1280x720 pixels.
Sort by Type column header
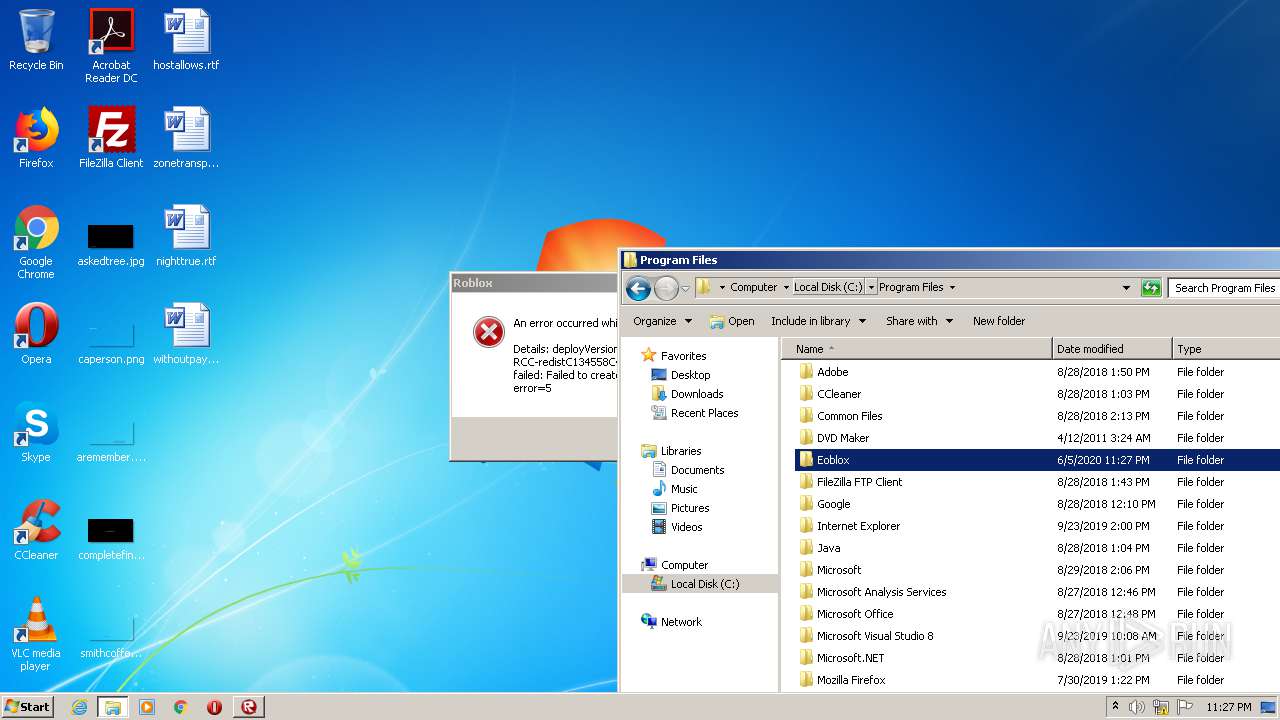pos(1226,349)
